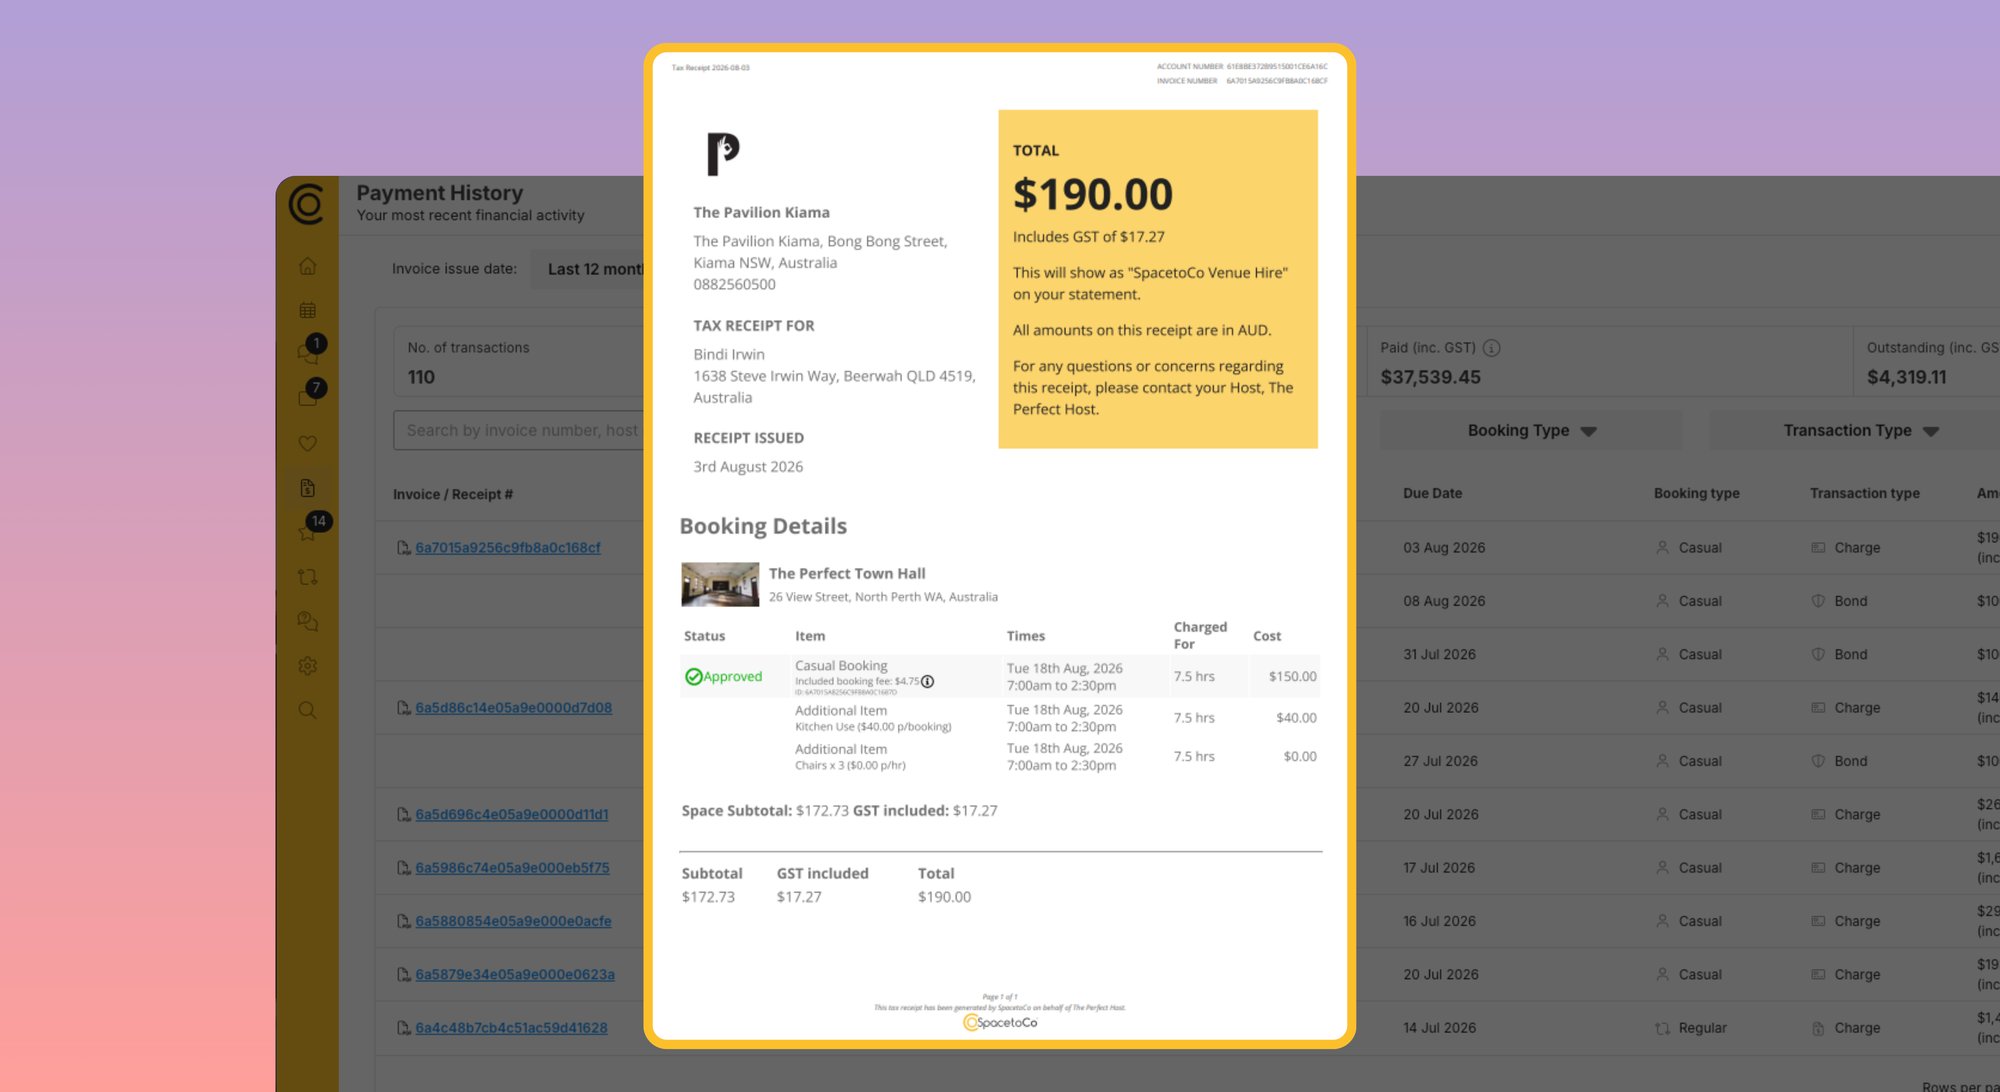
Task: Open the Last 12 months date dropdown
Action: tap(590, 269)
